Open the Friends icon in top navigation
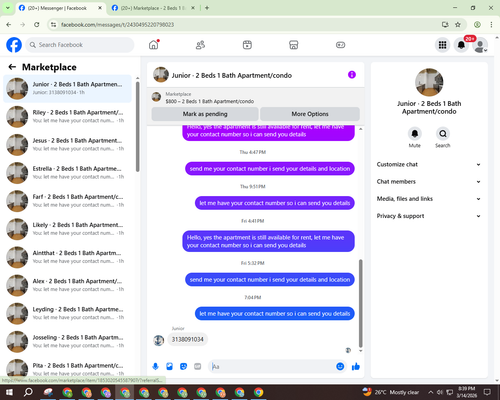 click(200, 45)
